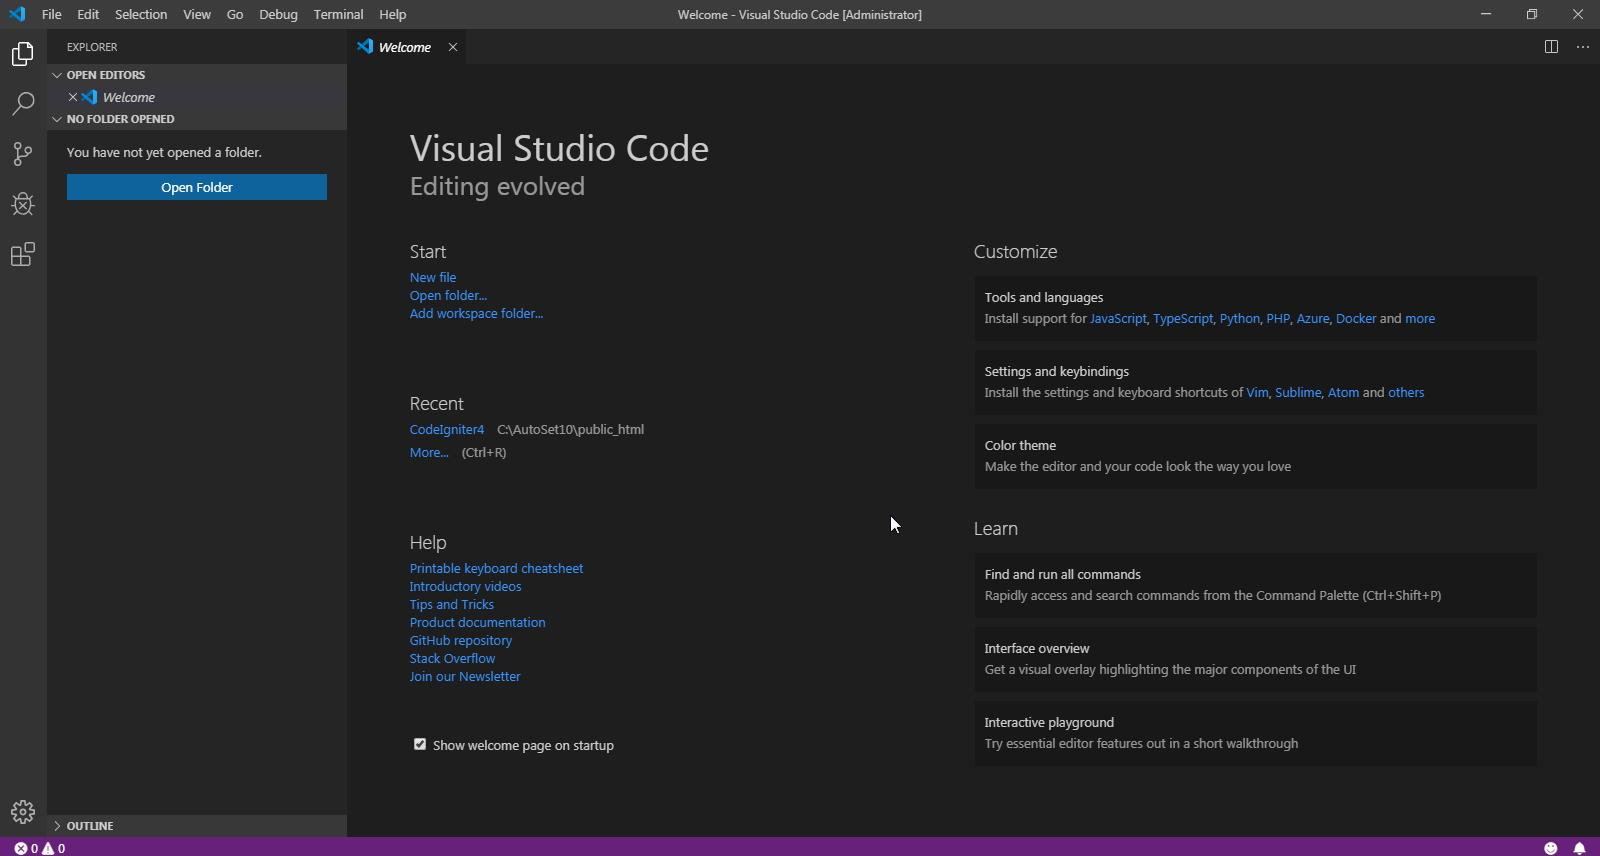Click the Open Folder button
Viewport: 1600px width, 856px height.
click(197, 187)
